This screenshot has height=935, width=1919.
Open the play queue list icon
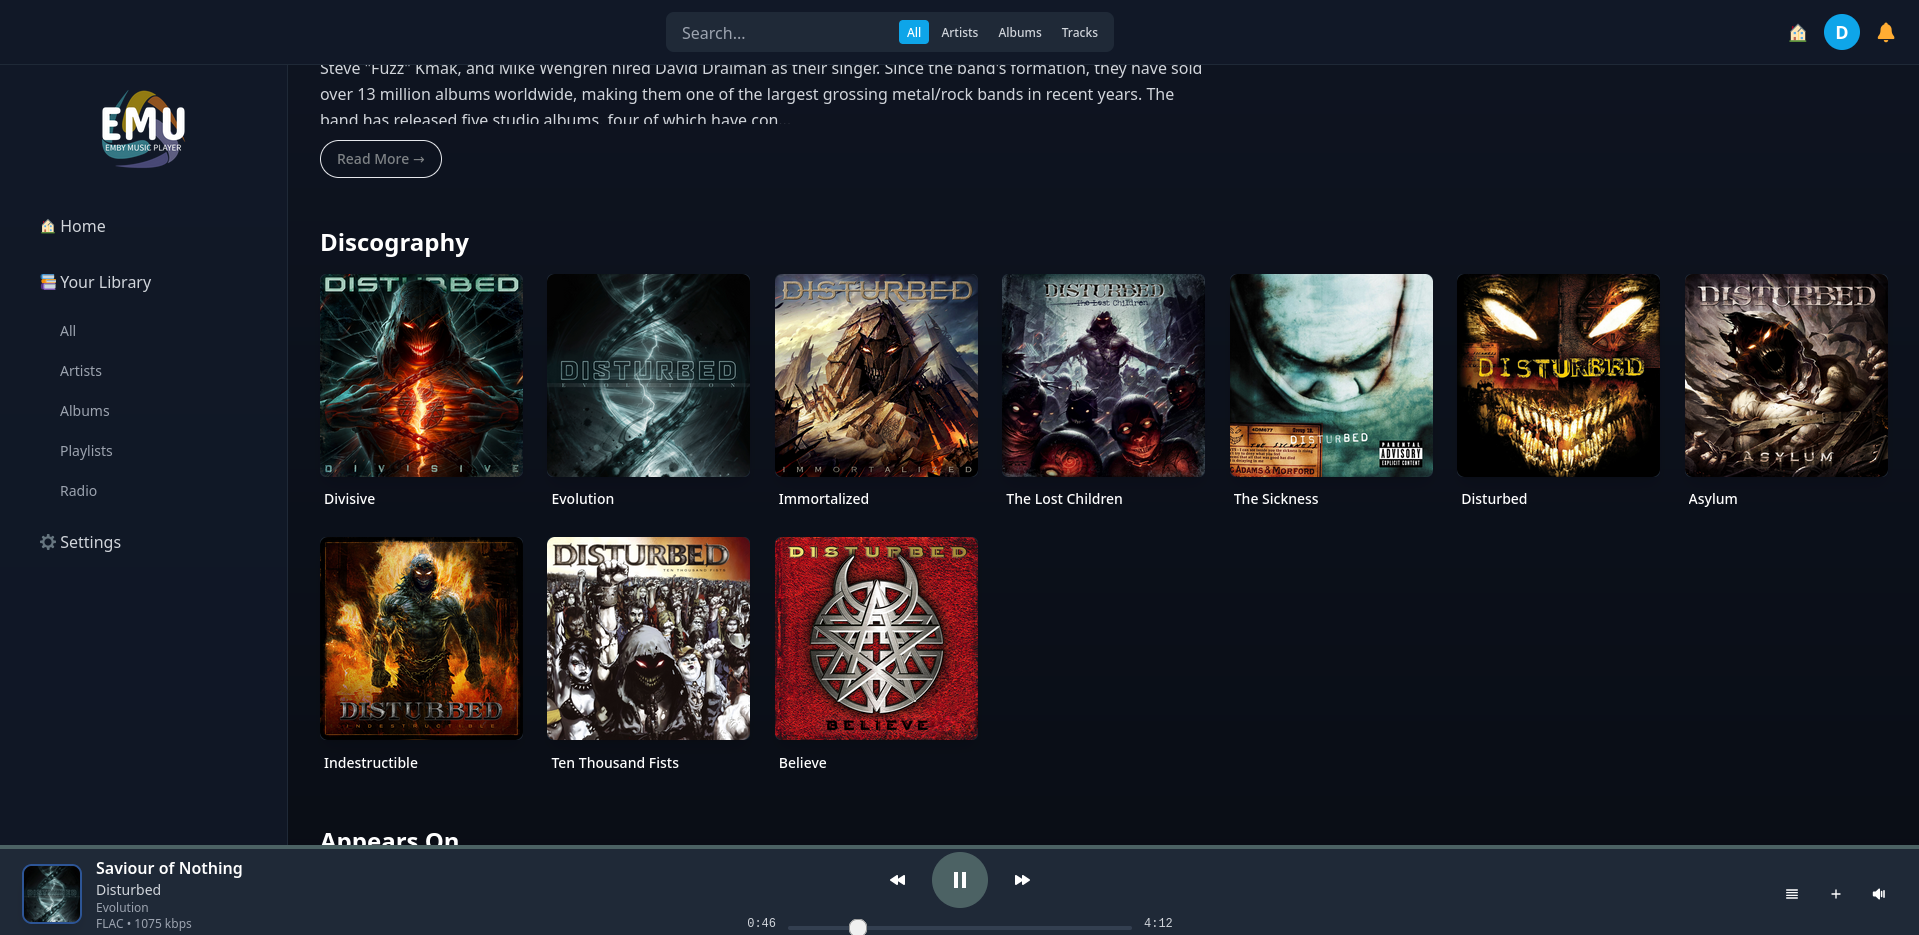pos(1792,894)
